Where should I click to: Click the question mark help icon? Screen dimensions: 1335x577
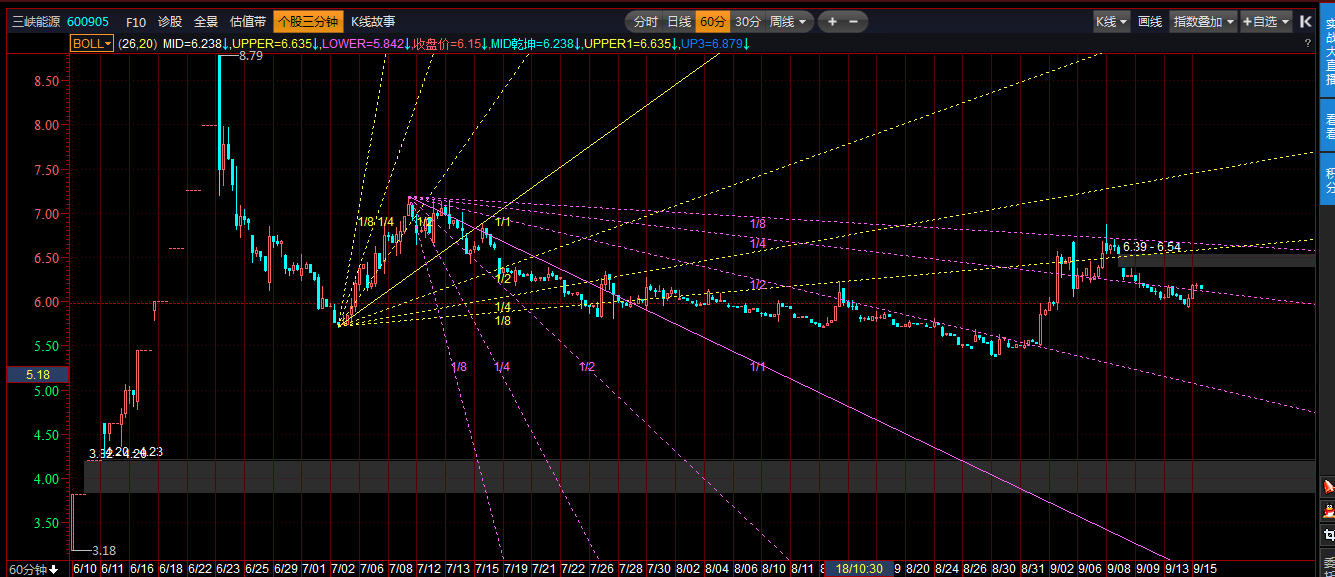point(1307,44)
